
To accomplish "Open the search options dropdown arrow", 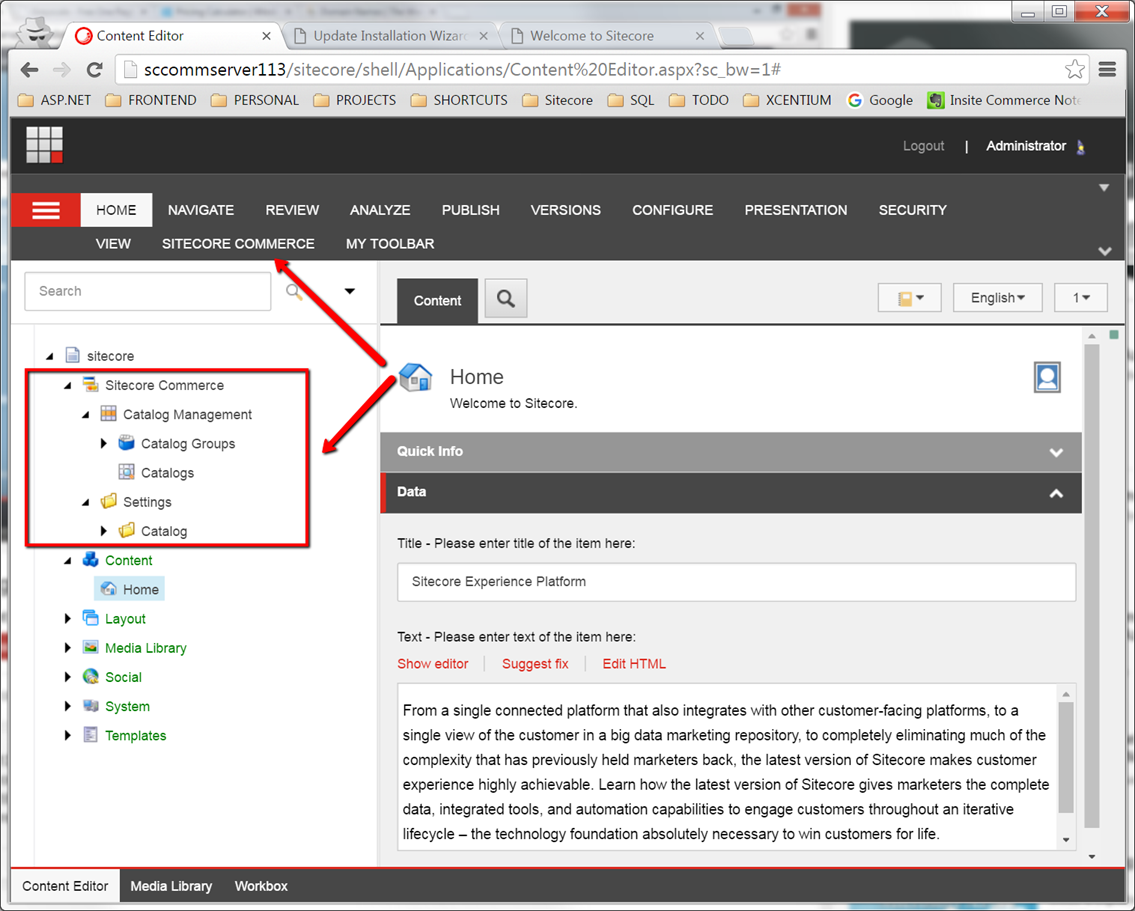I will click(350, 291).
